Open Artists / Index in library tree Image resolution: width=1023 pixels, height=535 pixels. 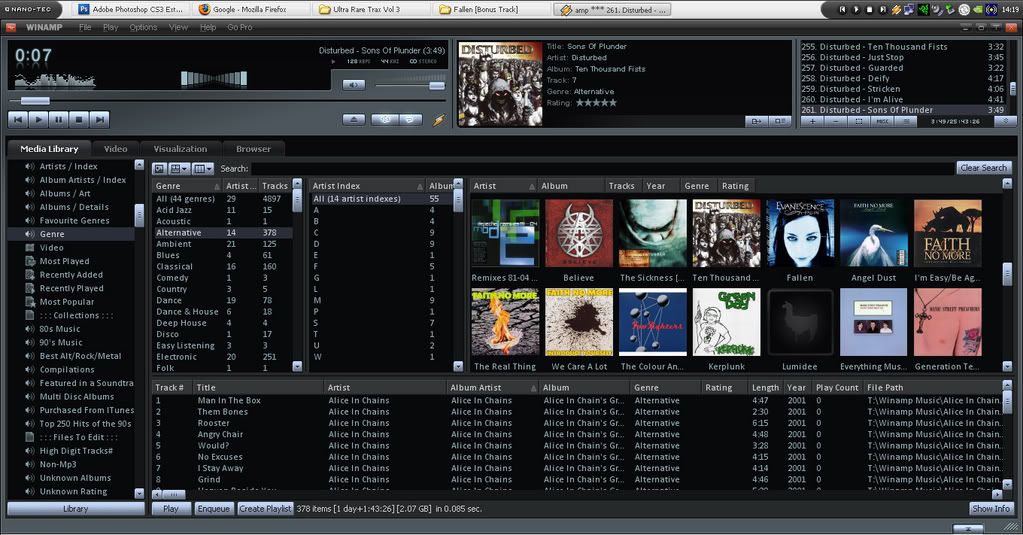click(69, 166)
